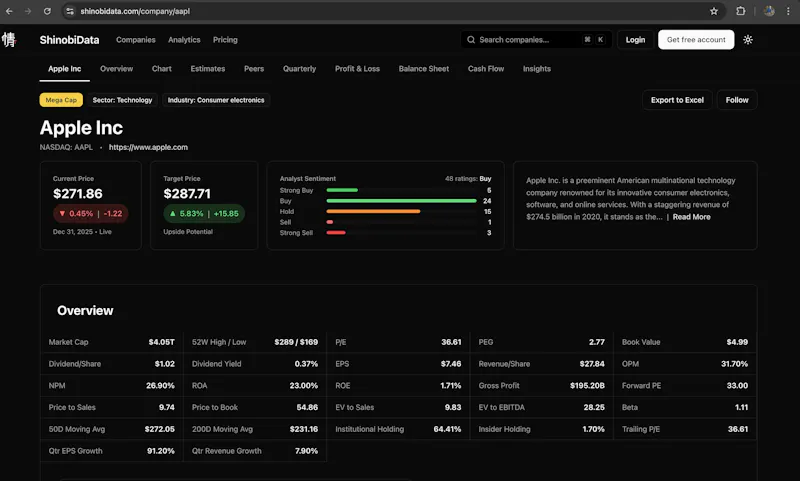Screen dimensions: 800x481
Task: Click the Strong Buy sentiment bar
Action: [x=342, y=190]
